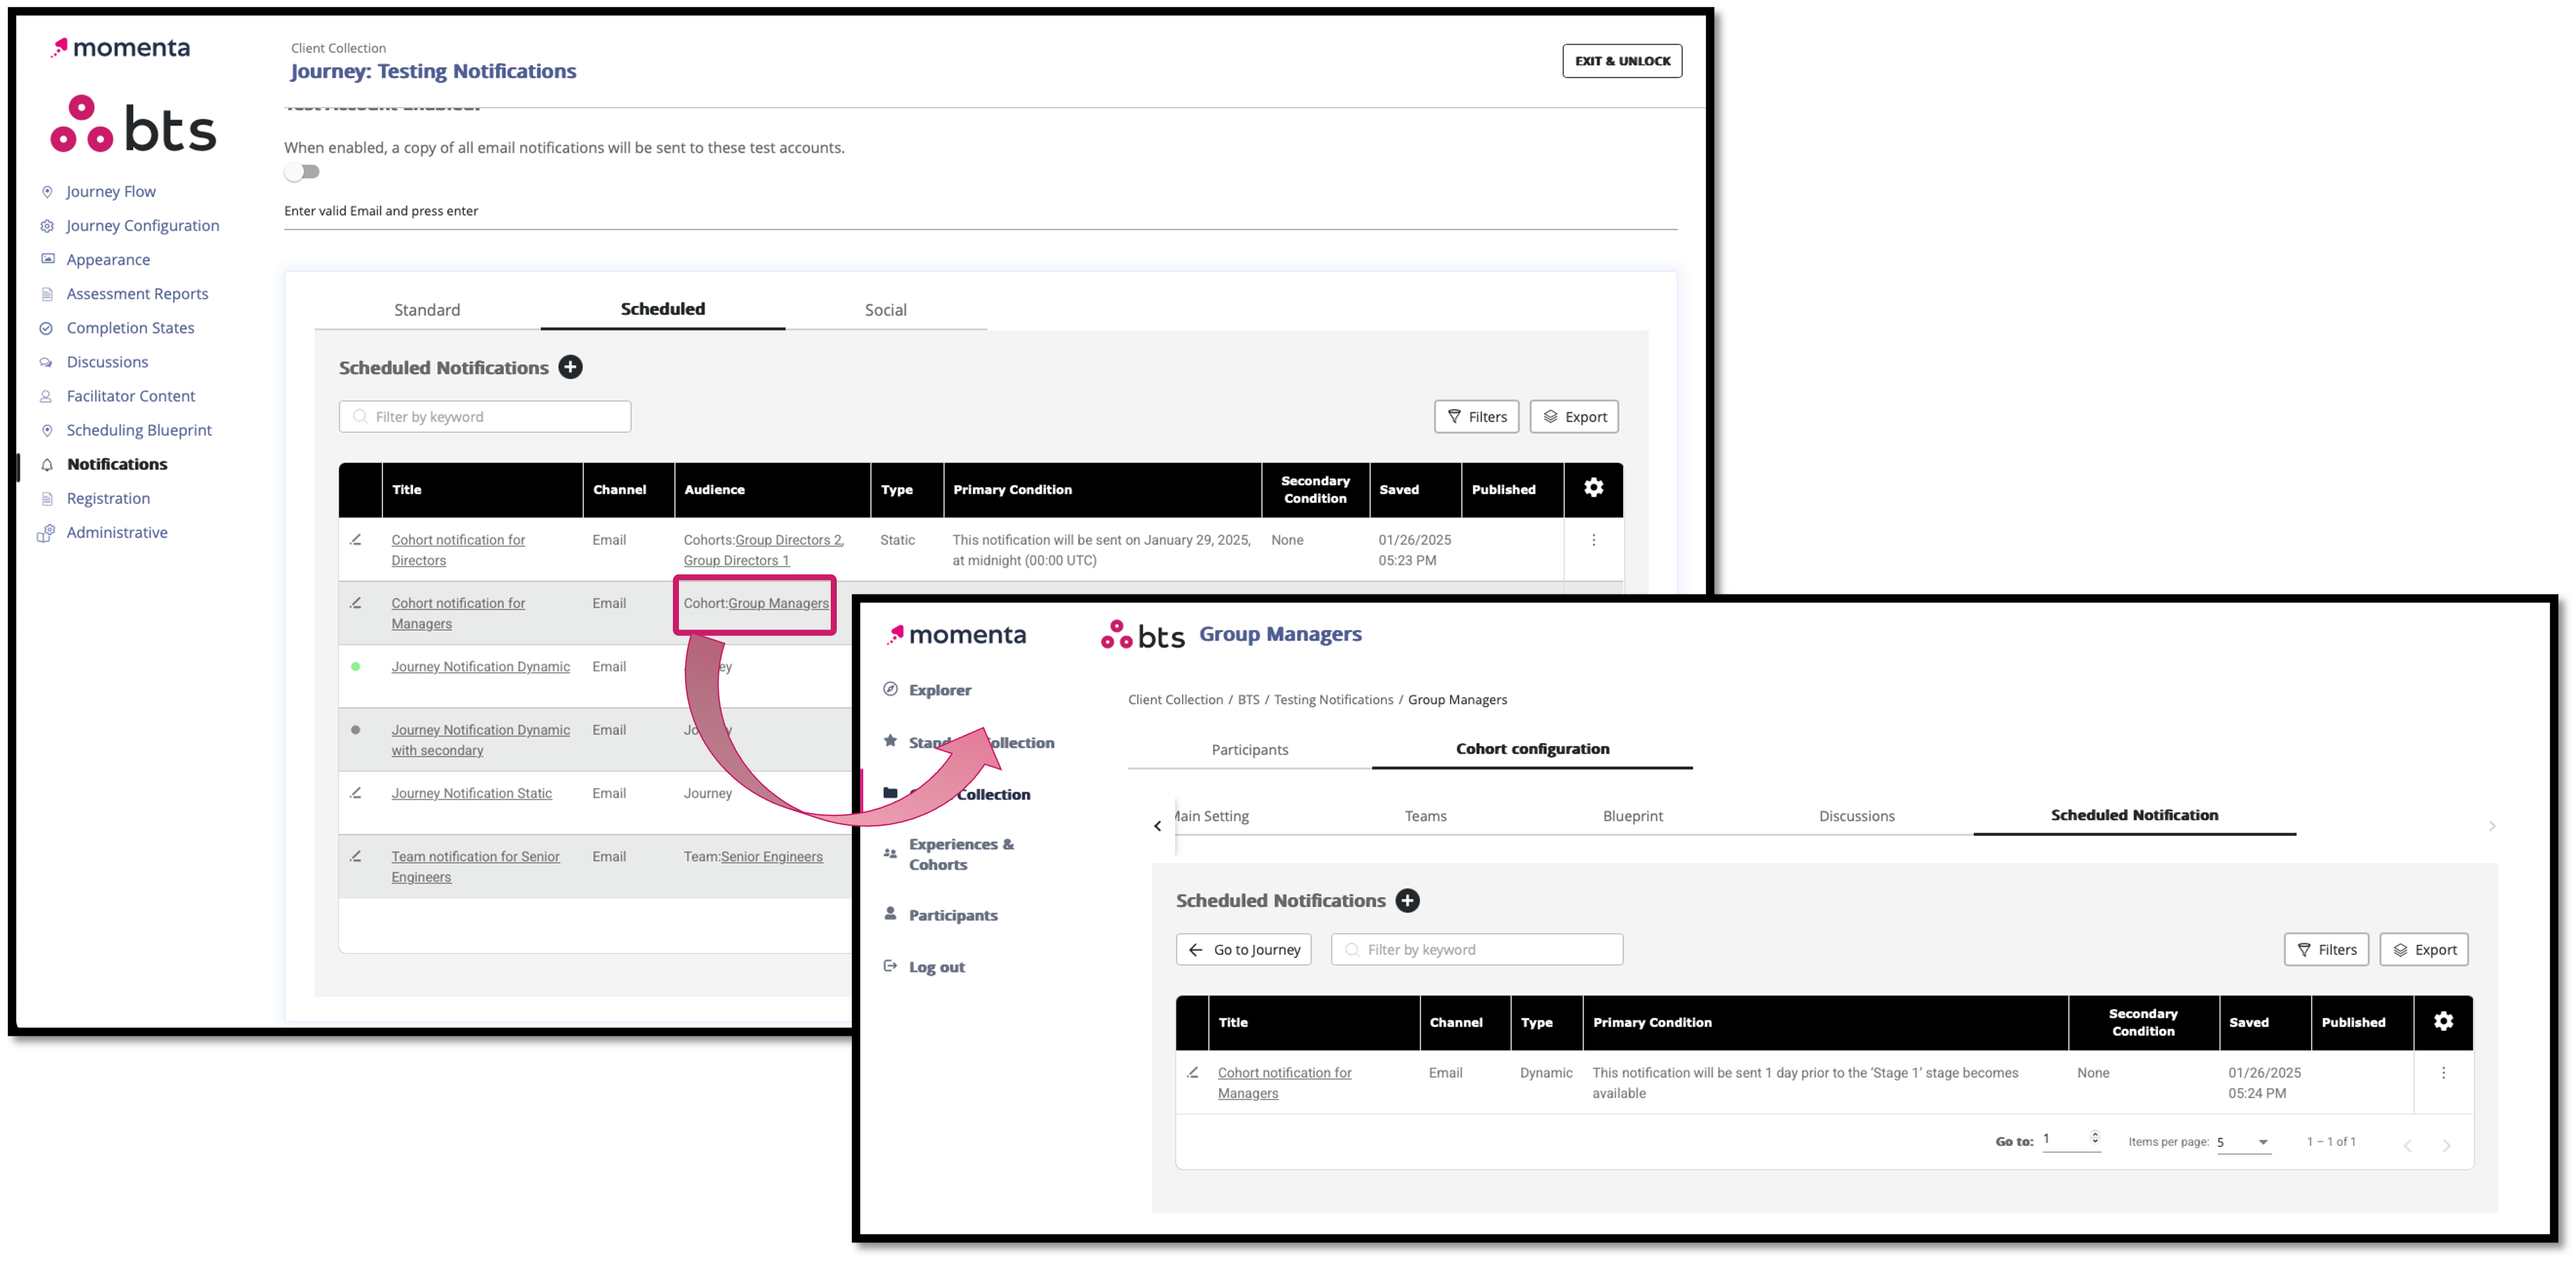
Task: Open three-dot menu for Directors notification row
Action: (1593, 540)
